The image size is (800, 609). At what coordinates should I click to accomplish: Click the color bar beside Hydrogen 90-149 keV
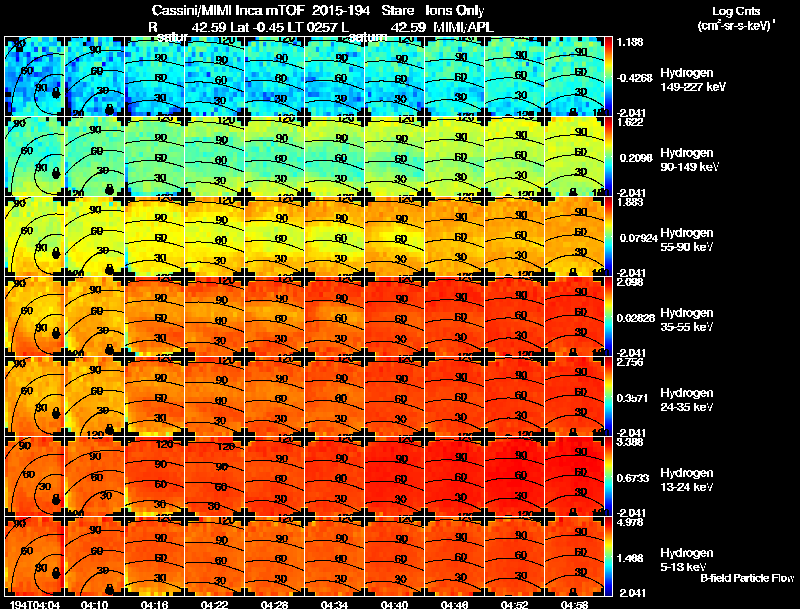tap(608, 156)
